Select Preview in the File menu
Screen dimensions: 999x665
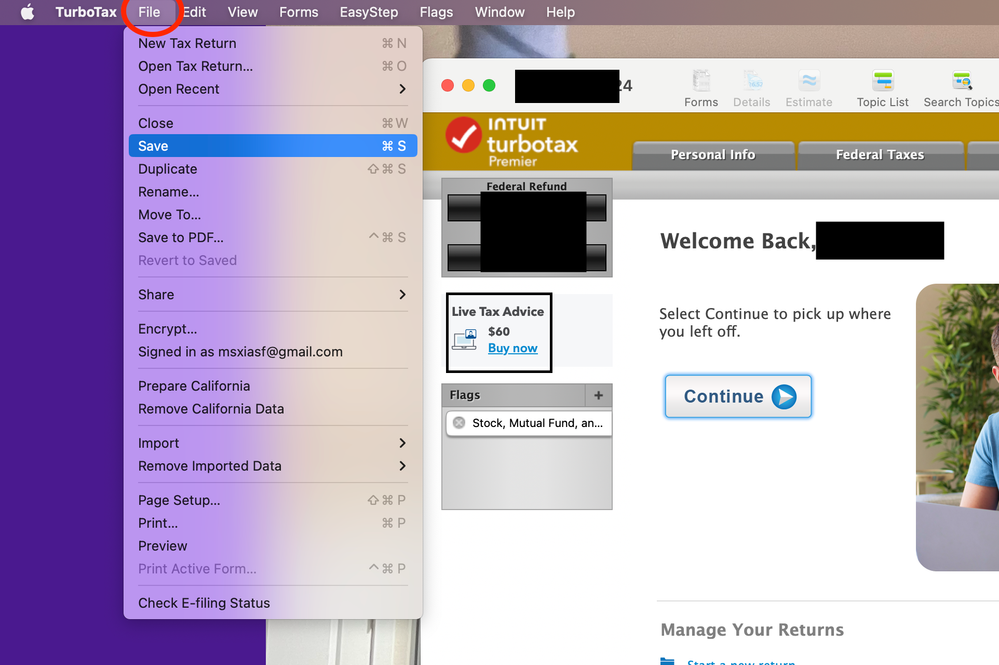tap(273, 546)
